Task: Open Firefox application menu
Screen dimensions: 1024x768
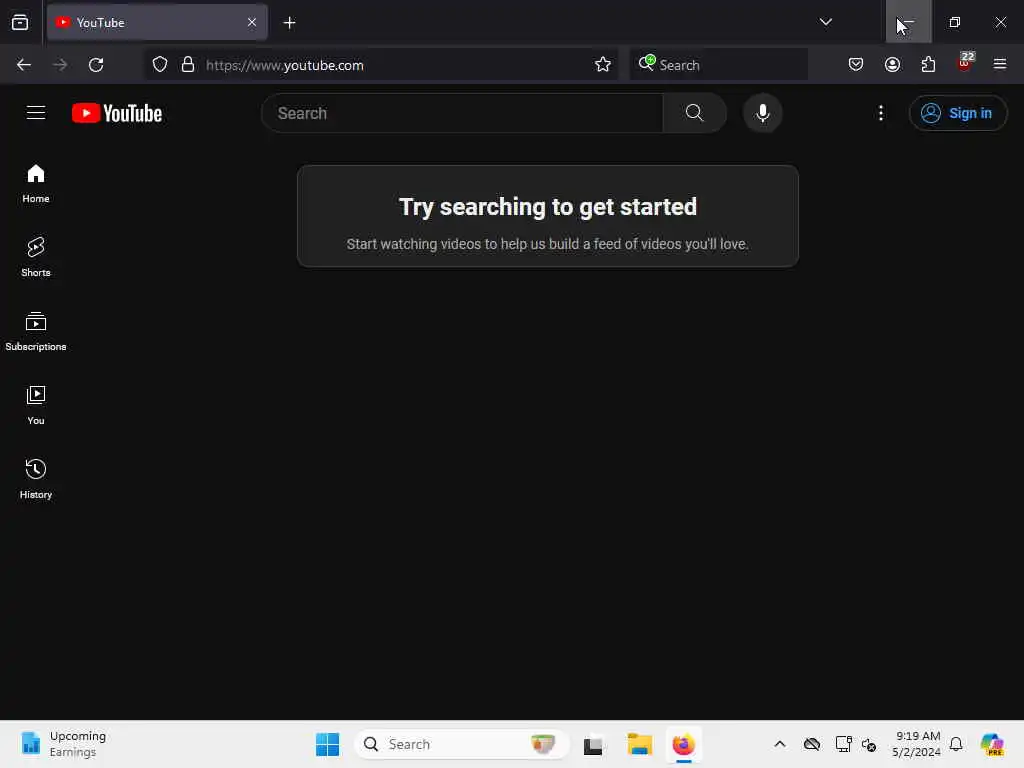Action: coord(1000,64)
